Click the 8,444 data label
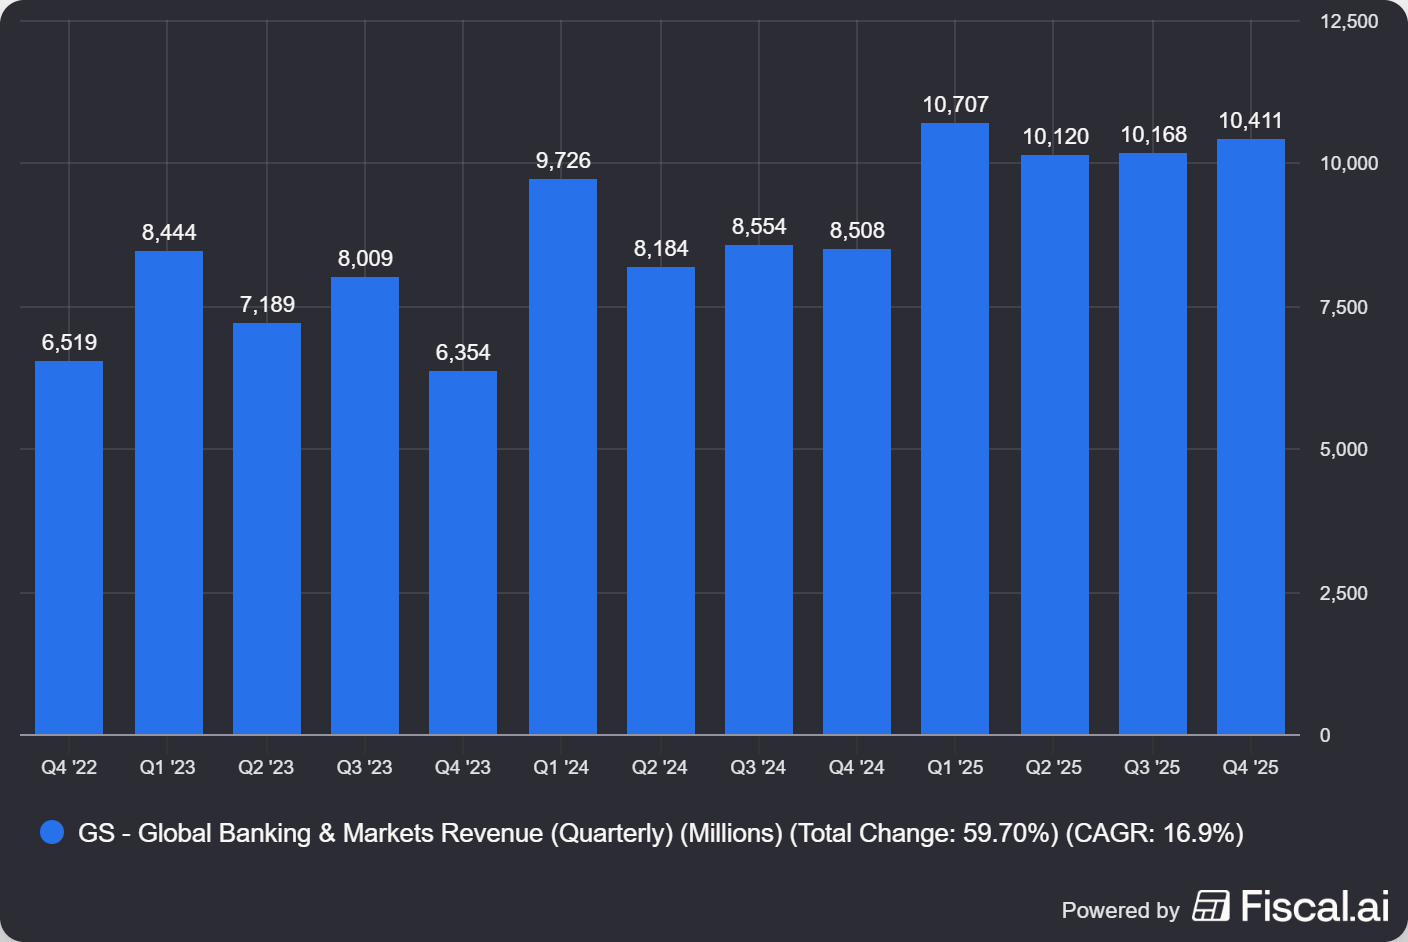Screen dimensions: 1408x942 169,233
